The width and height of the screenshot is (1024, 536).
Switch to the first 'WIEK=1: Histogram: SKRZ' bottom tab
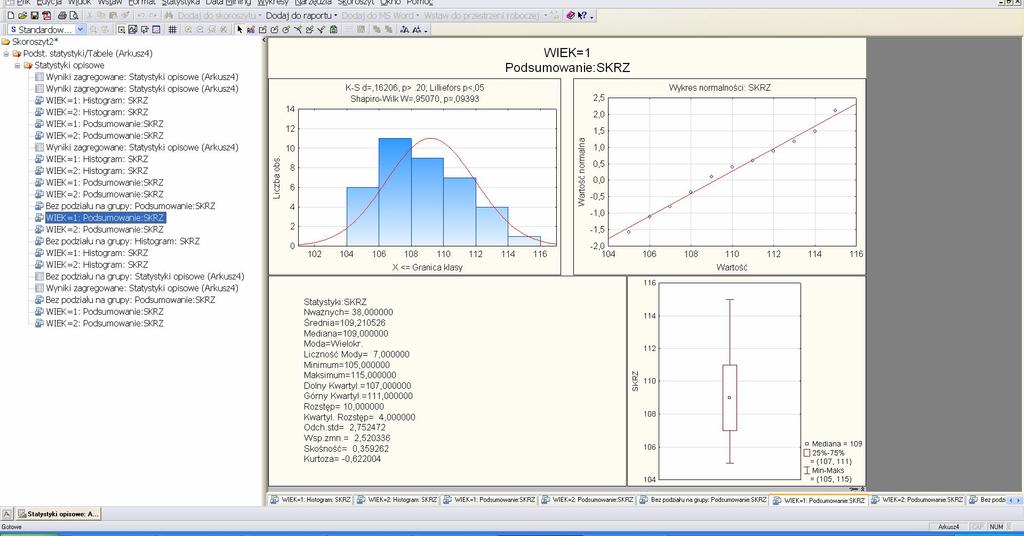coord(311,500)
